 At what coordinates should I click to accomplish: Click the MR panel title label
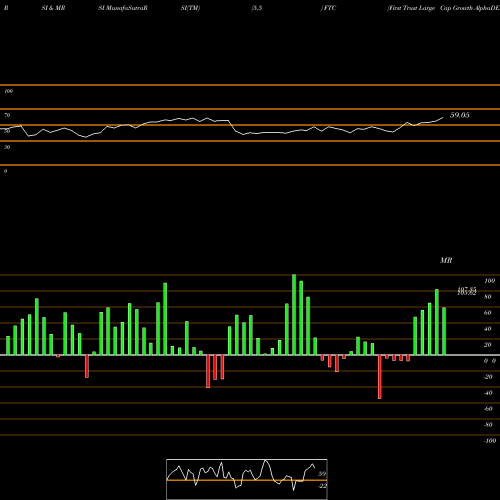pyautogui.click(x=446, y=260)
